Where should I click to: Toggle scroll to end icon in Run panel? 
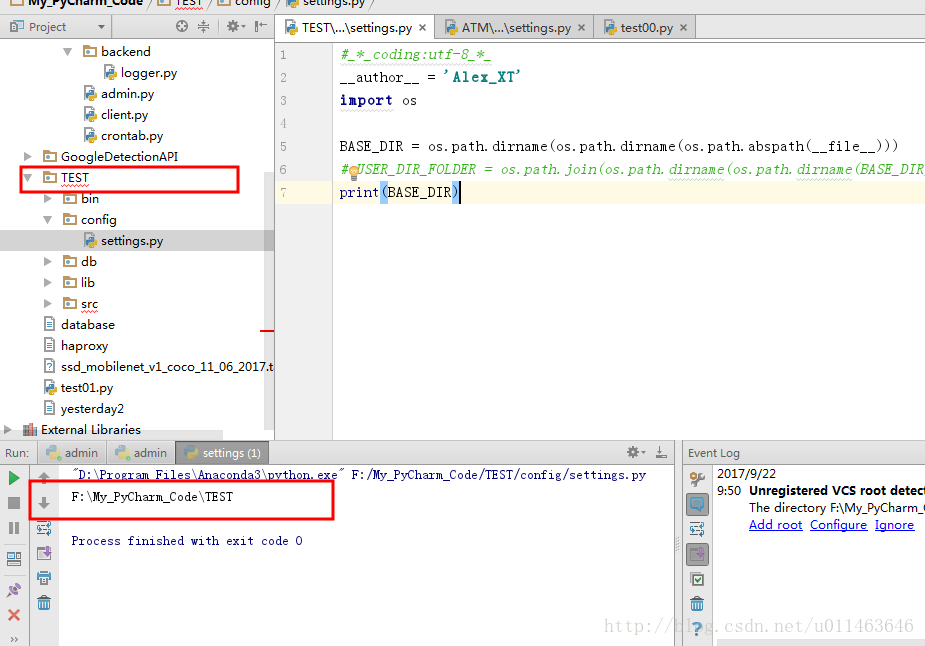44,553
